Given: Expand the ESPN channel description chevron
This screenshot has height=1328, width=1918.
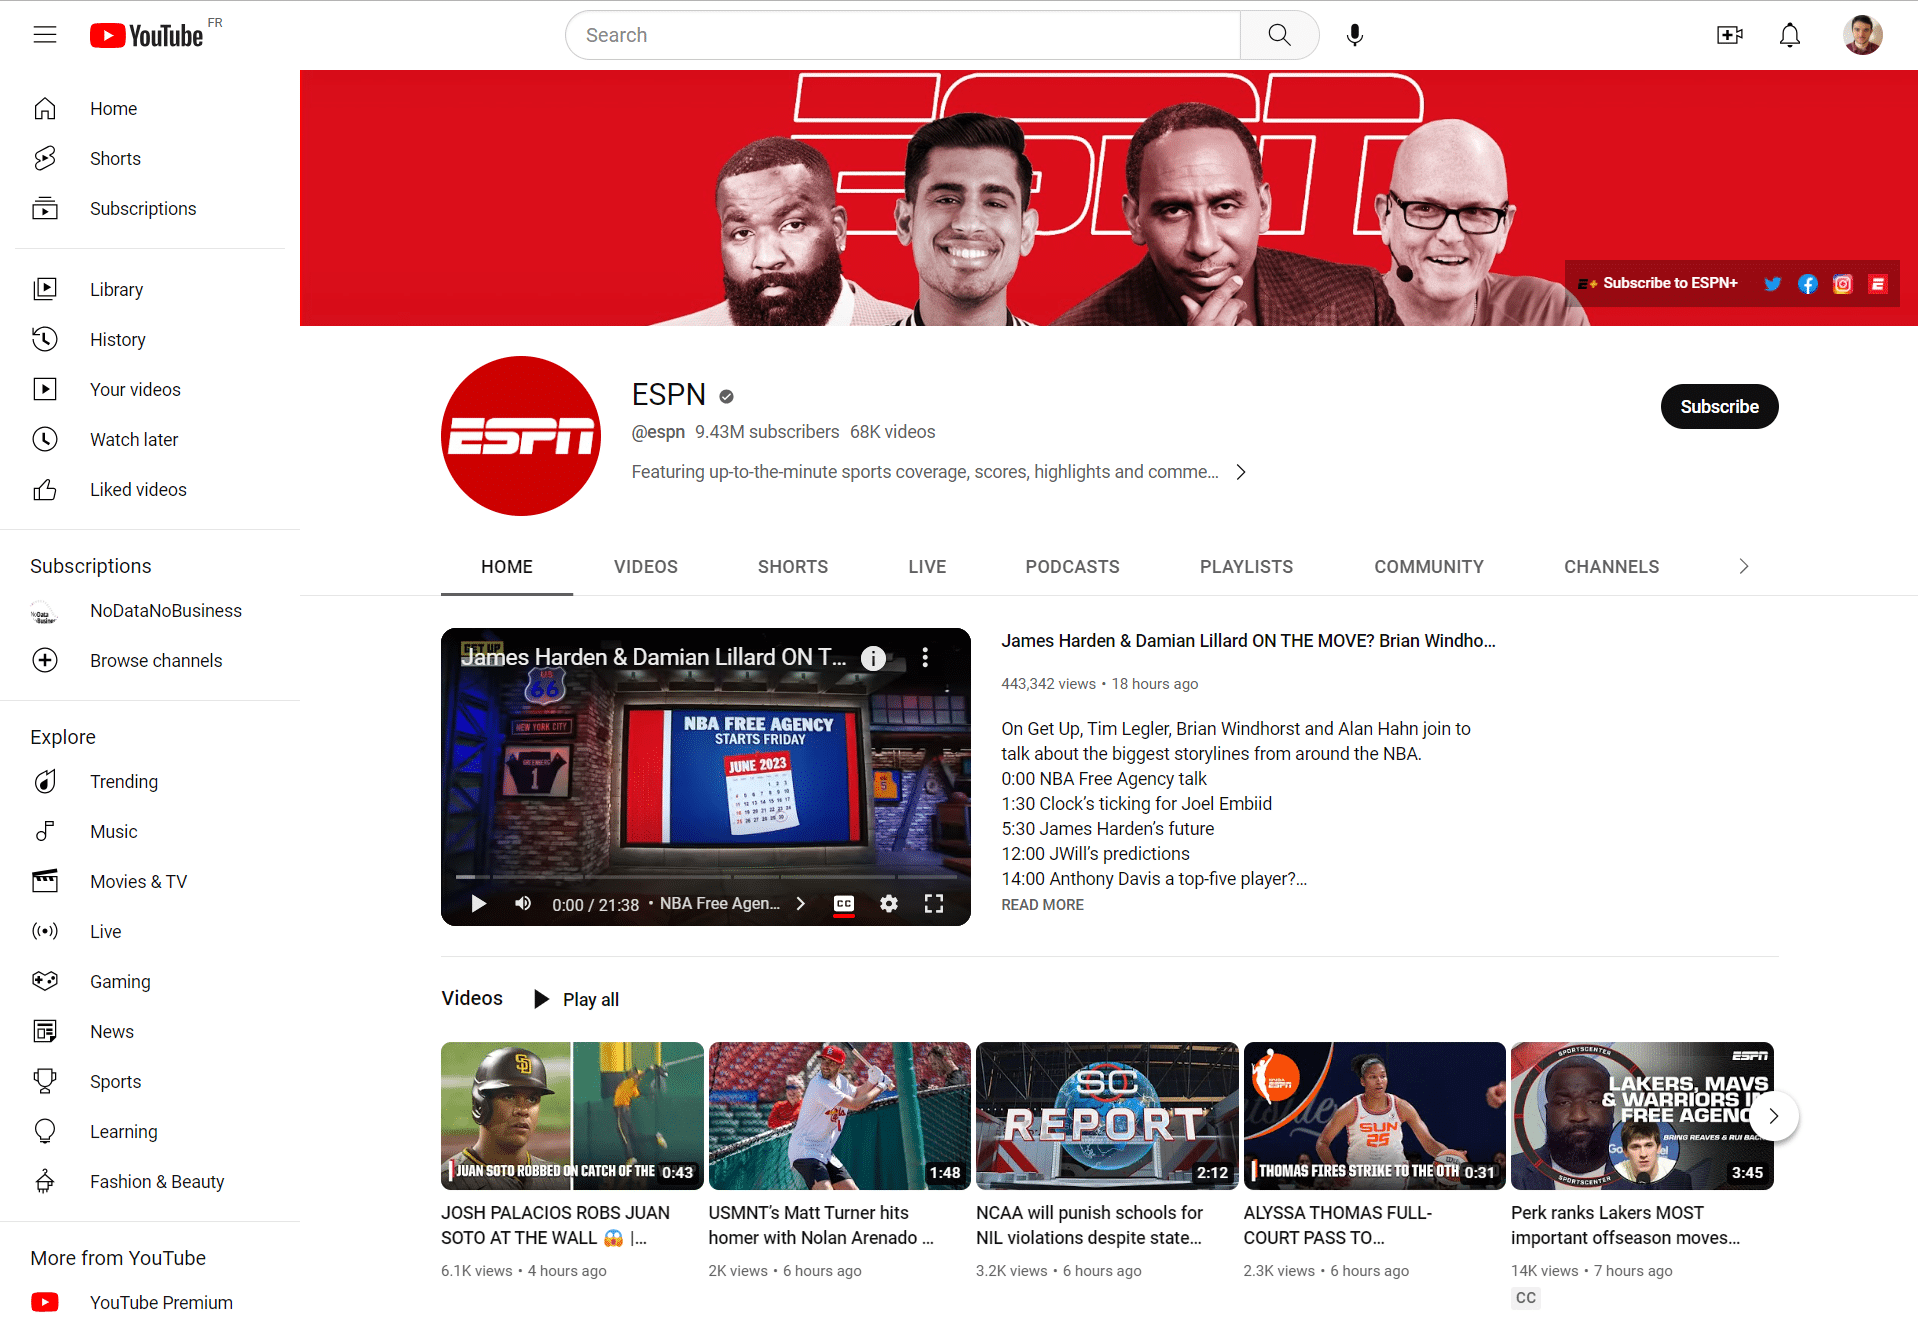Looking at the screenshot, I should click(1241, 472).
